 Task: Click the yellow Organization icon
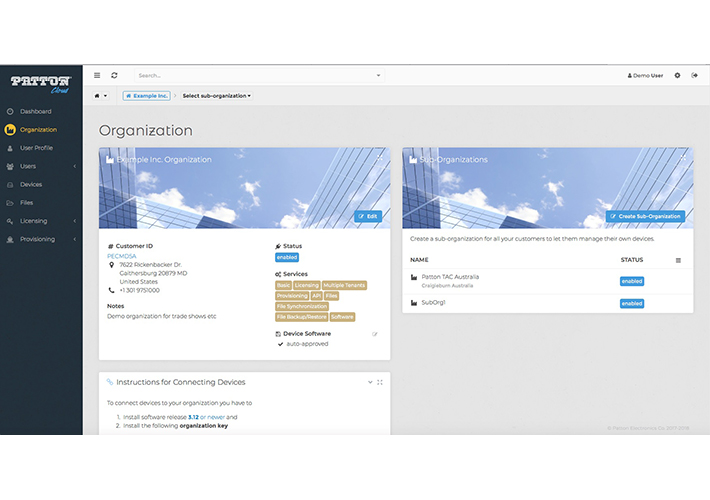click(10, 130)
